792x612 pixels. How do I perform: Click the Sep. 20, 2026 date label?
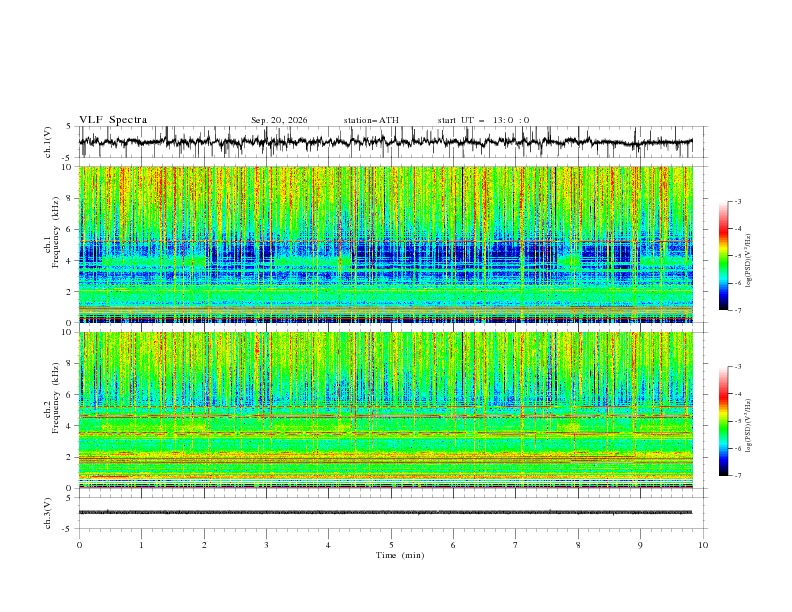[x=279, y=120]
